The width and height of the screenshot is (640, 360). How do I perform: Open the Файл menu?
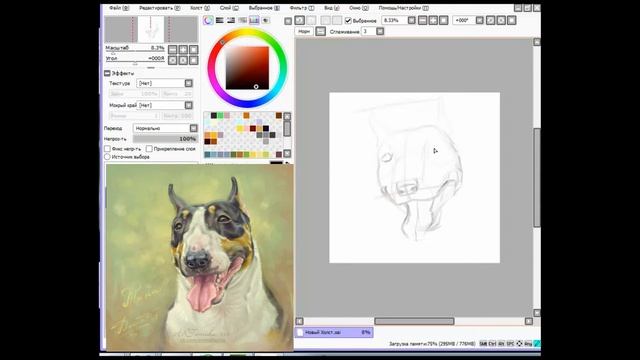tap(119, 8)
